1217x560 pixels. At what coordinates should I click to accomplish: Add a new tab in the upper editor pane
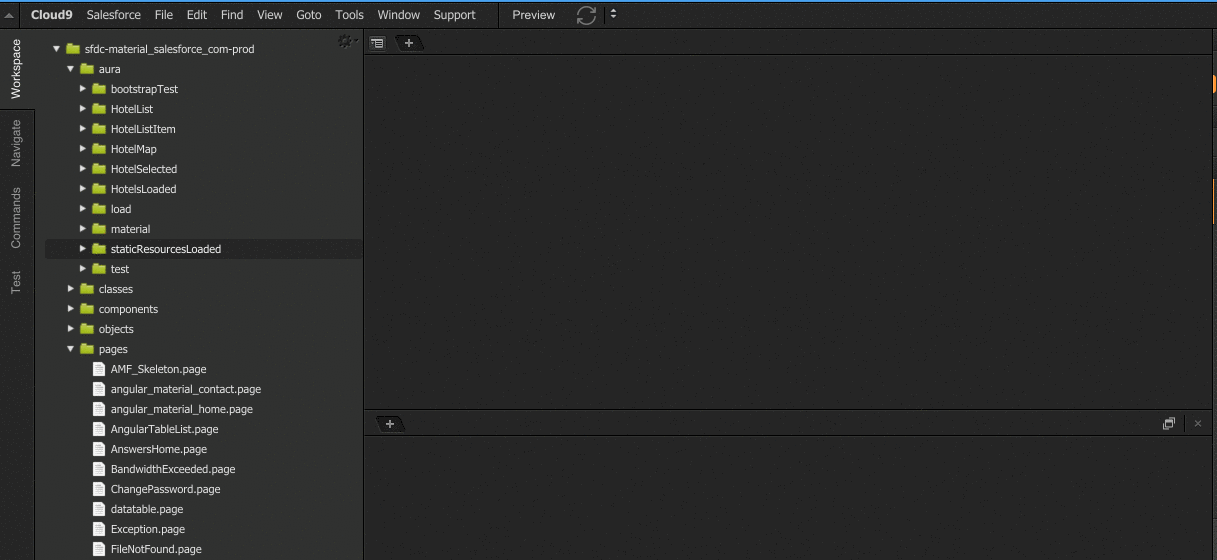tap(409, 43)
